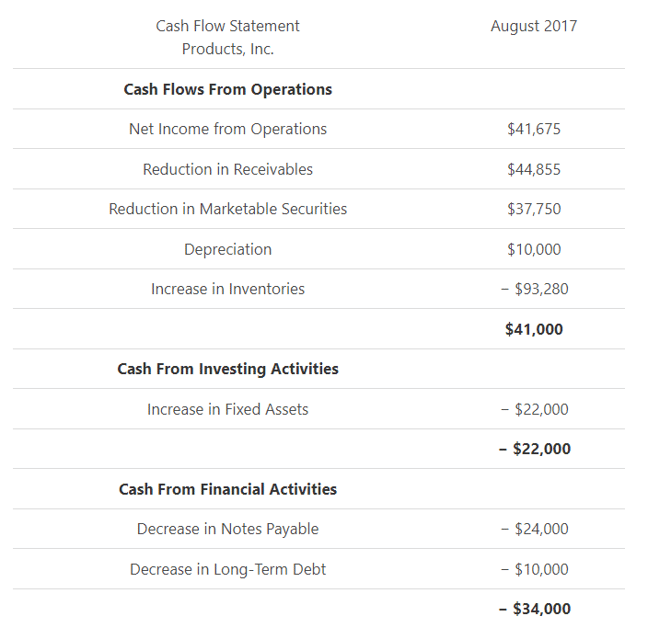This screenshot has height=639, width=648.
Task: Click the − $93,280 inventories amount
Action: tap(533, 289)
